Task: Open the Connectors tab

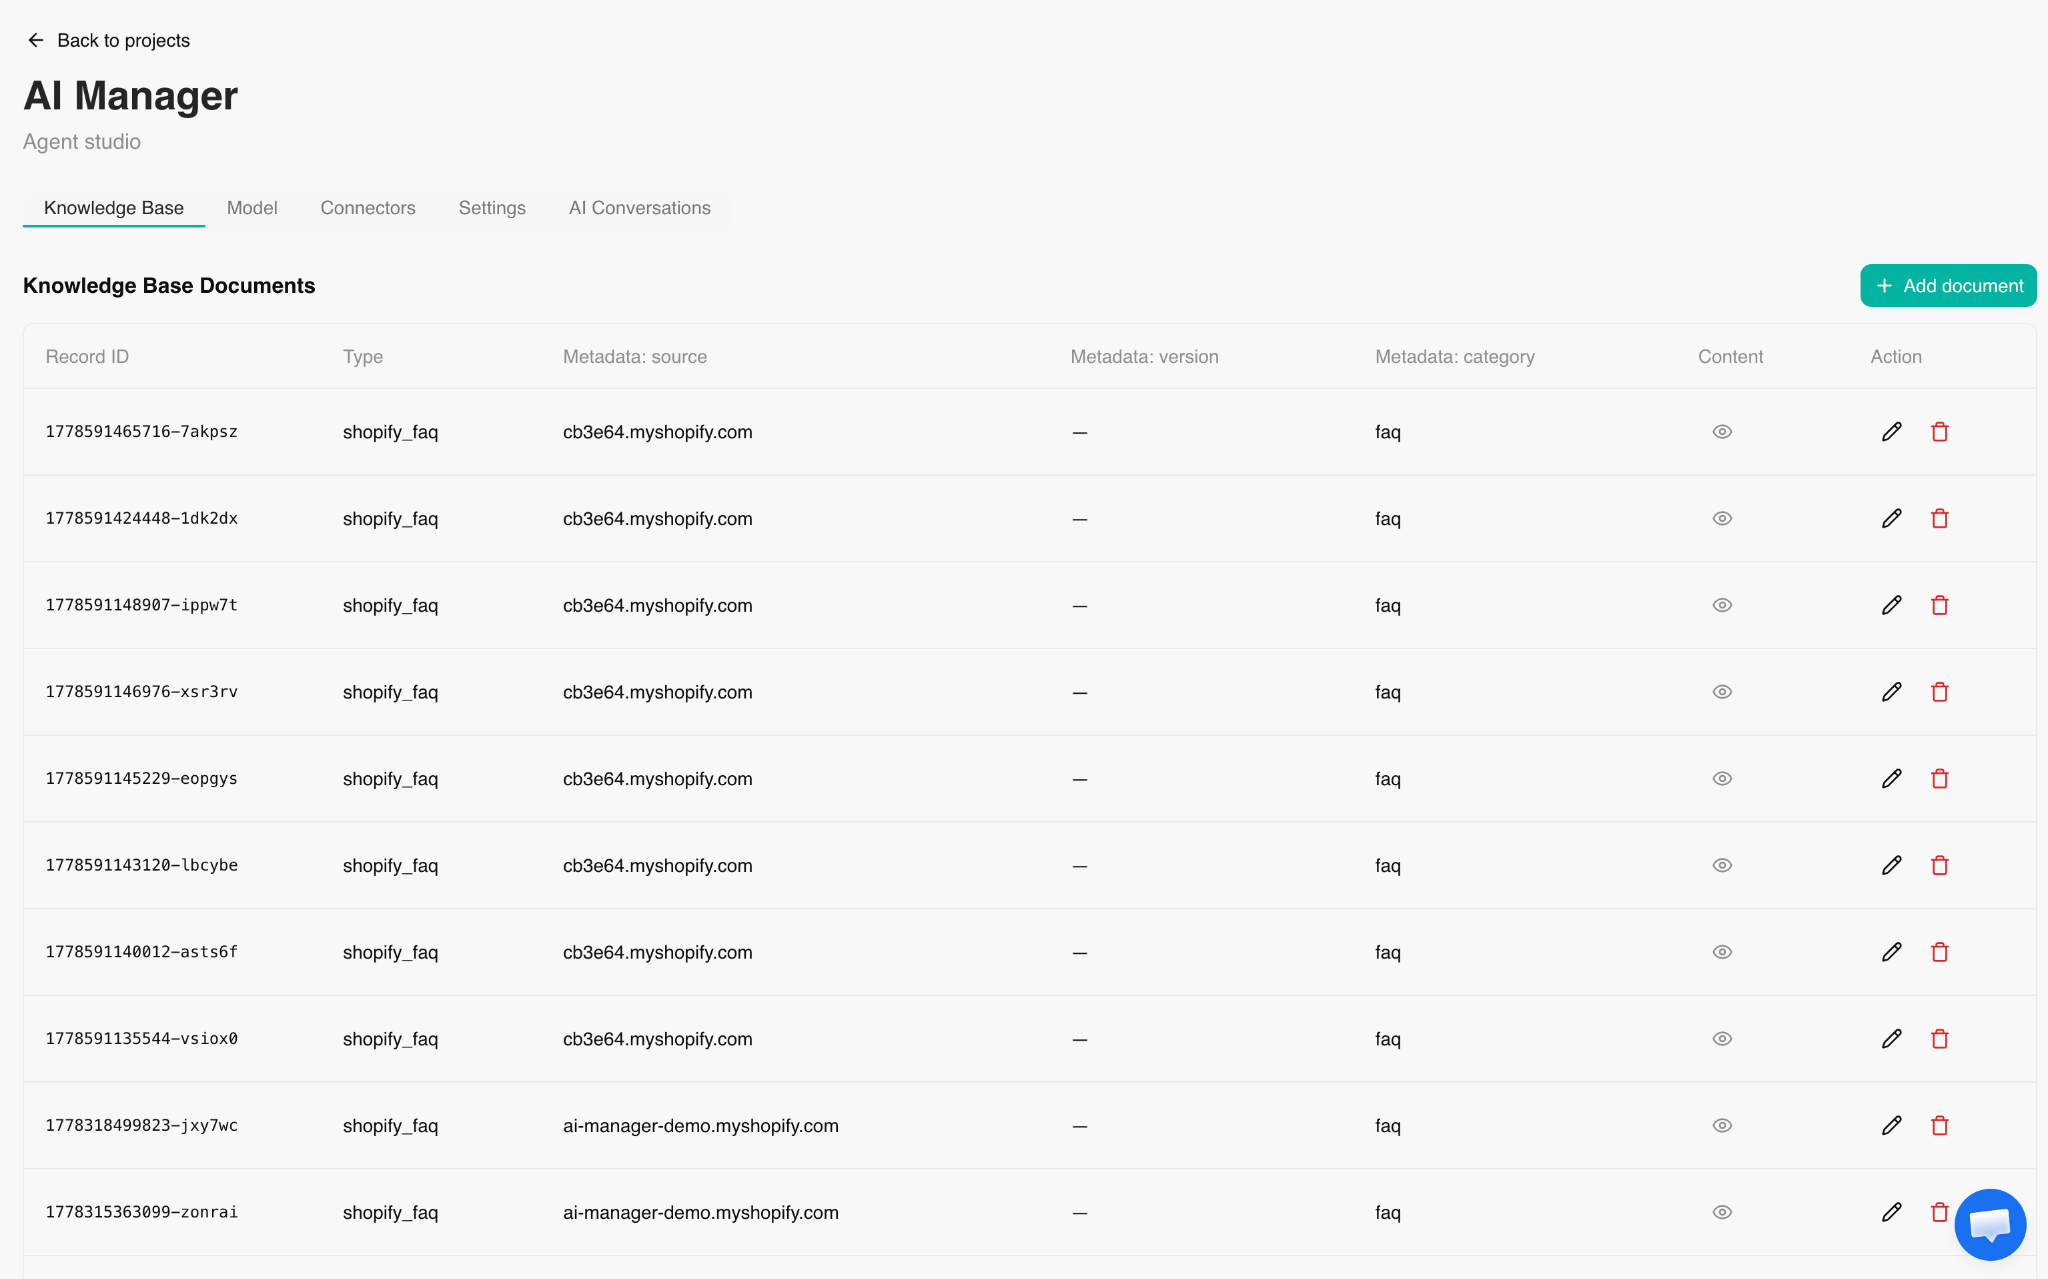Action: tap(368, 208)
